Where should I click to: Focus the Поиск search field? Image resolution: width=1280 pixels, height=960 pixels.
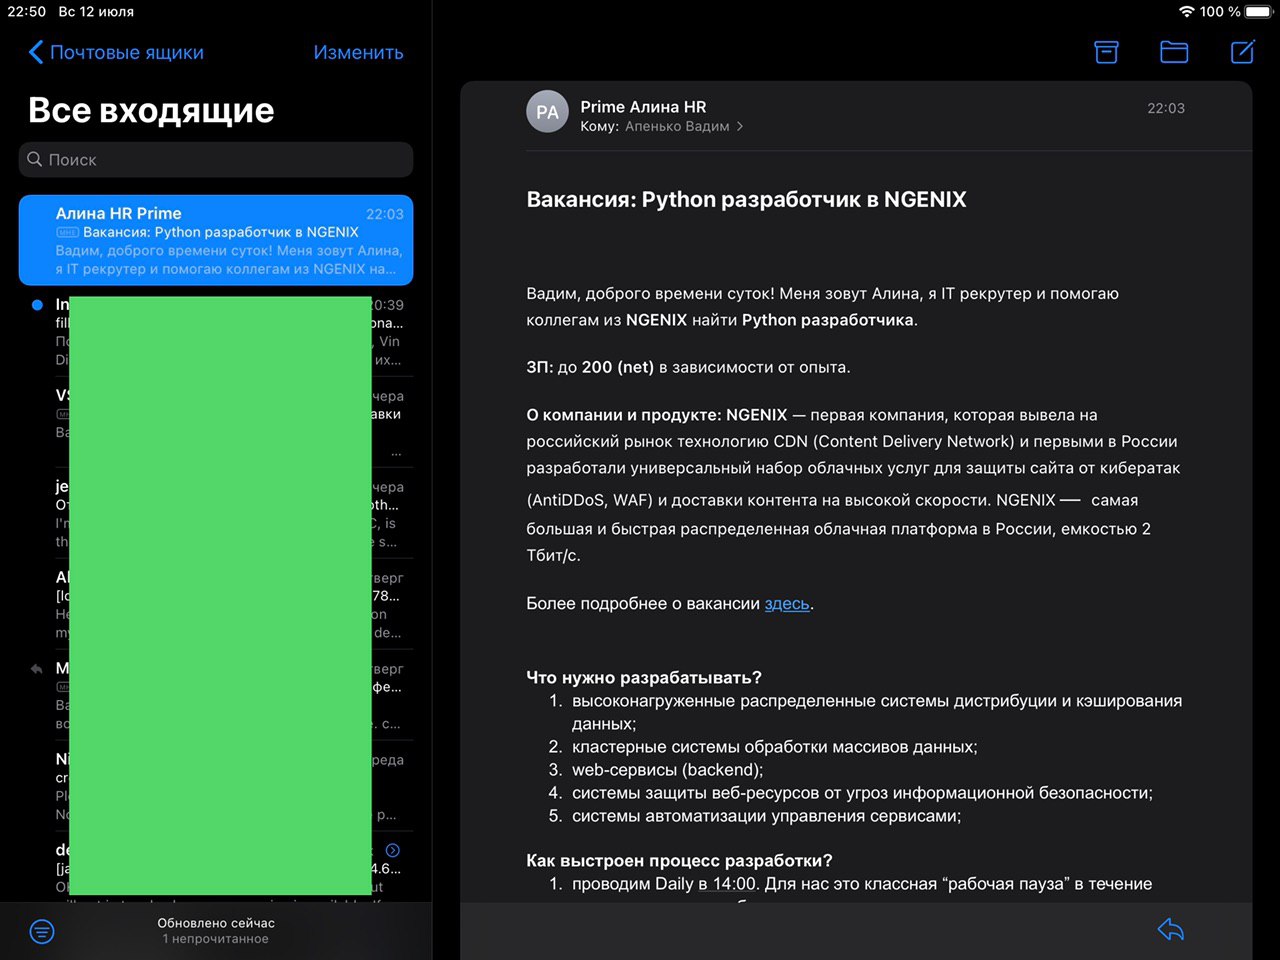[x=216, y=160]
